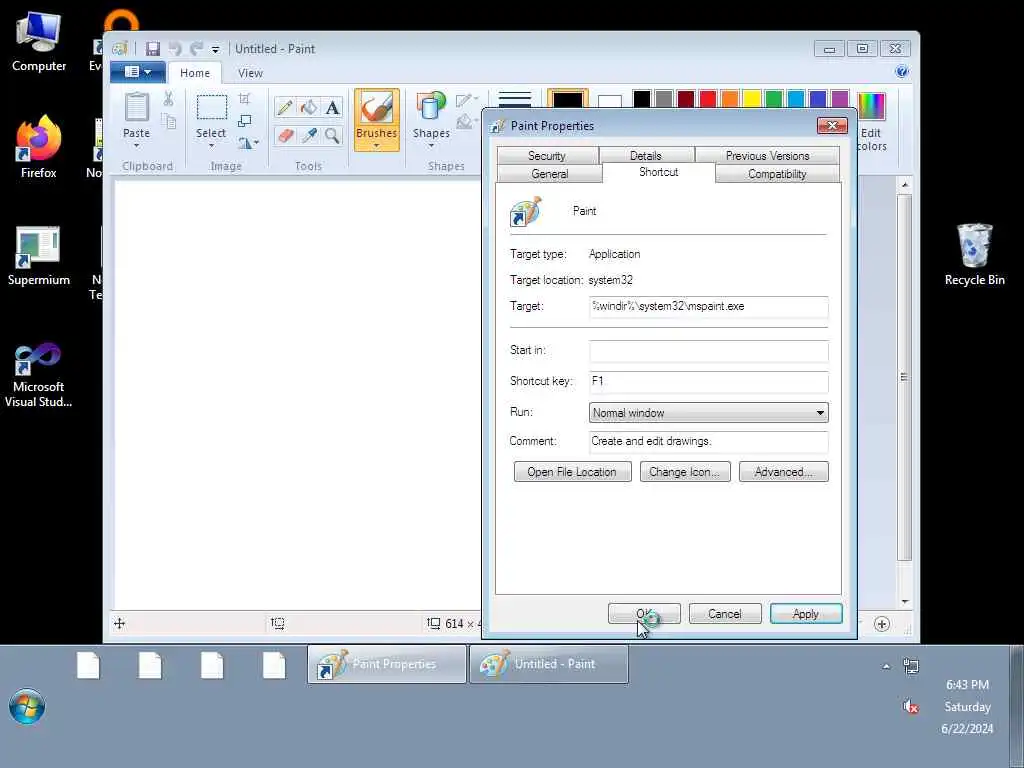Click the OK button
The image size is (1024, 768).
[644, 614]
